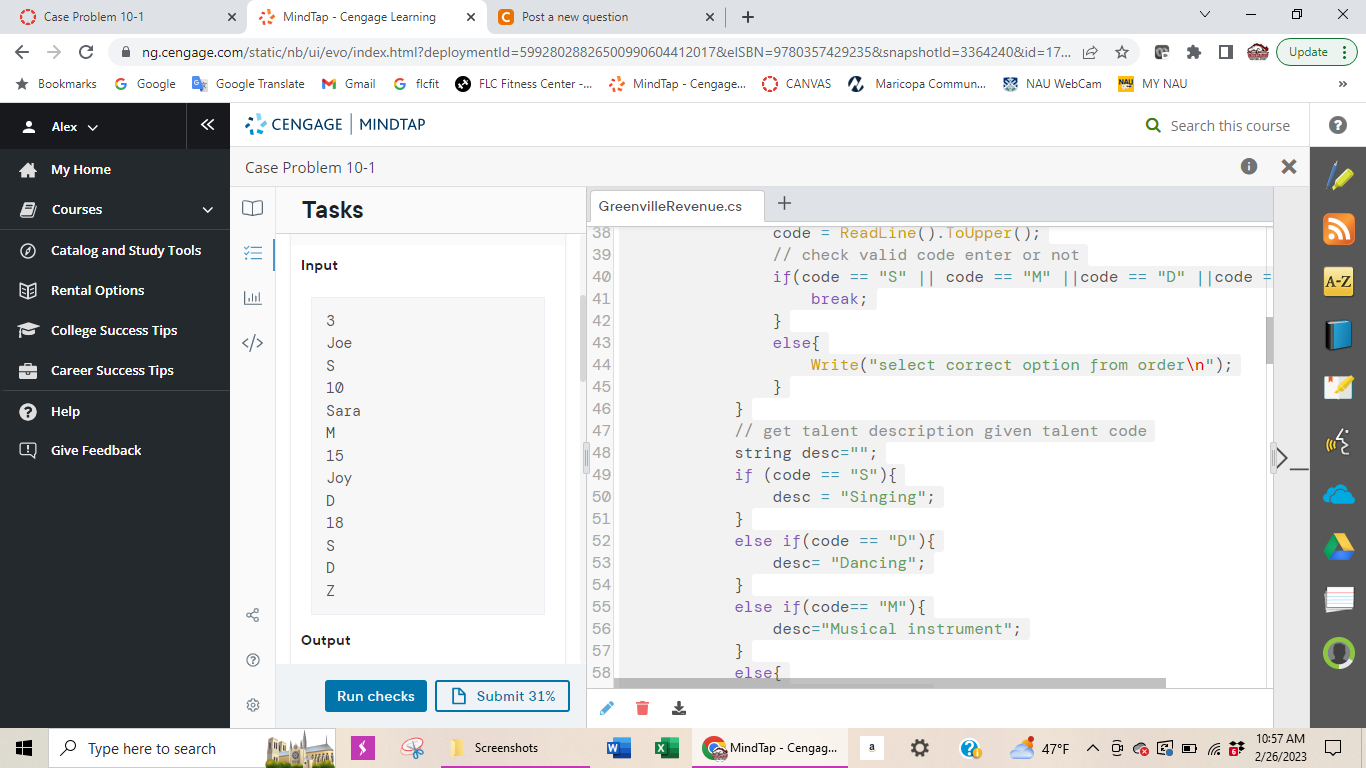Click the Windows Start button
The height and width of the screenshot is (768, 1366).
tap(24, 748)
